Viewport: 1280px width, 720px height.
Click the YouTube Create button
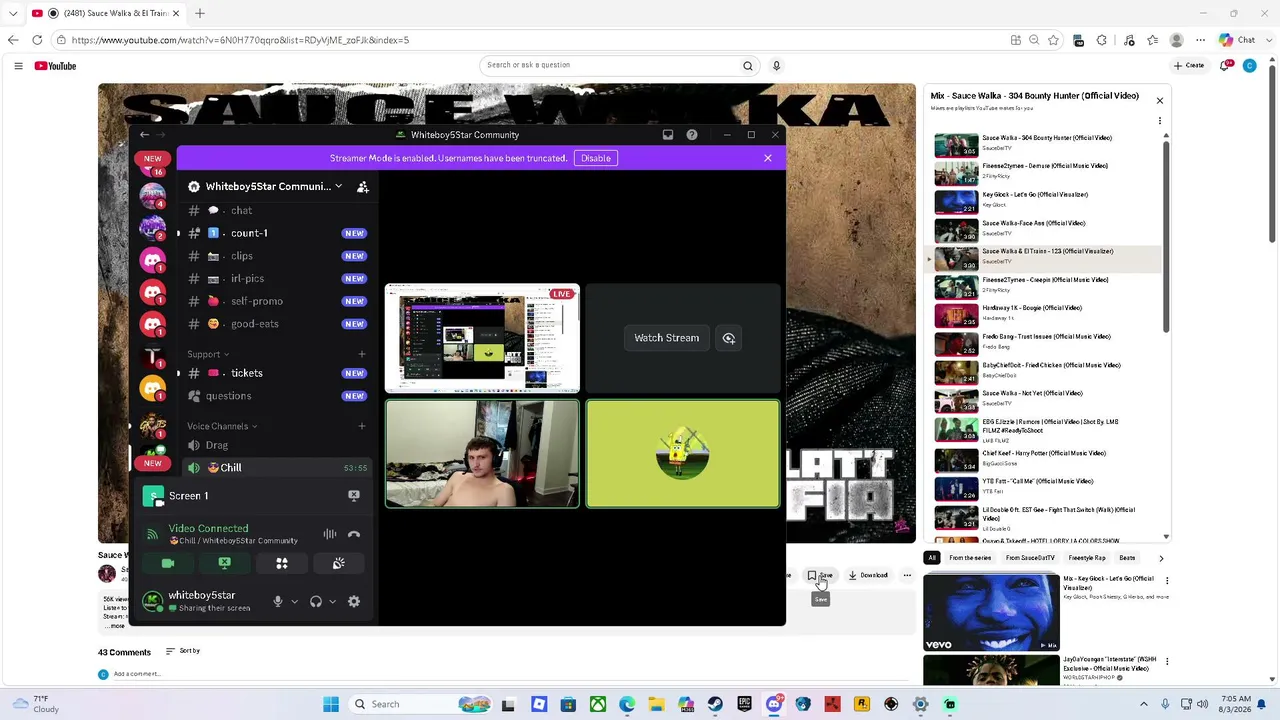pyautogui.click(x=1189, y=66)
